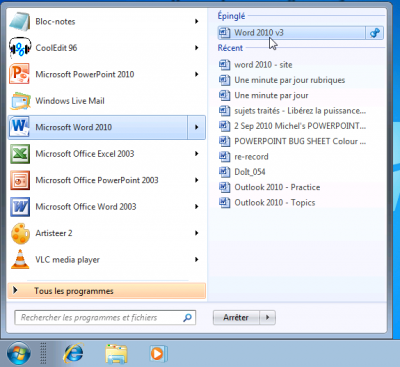Expand Bloc-notes submenu arrow

pos(197,22)
